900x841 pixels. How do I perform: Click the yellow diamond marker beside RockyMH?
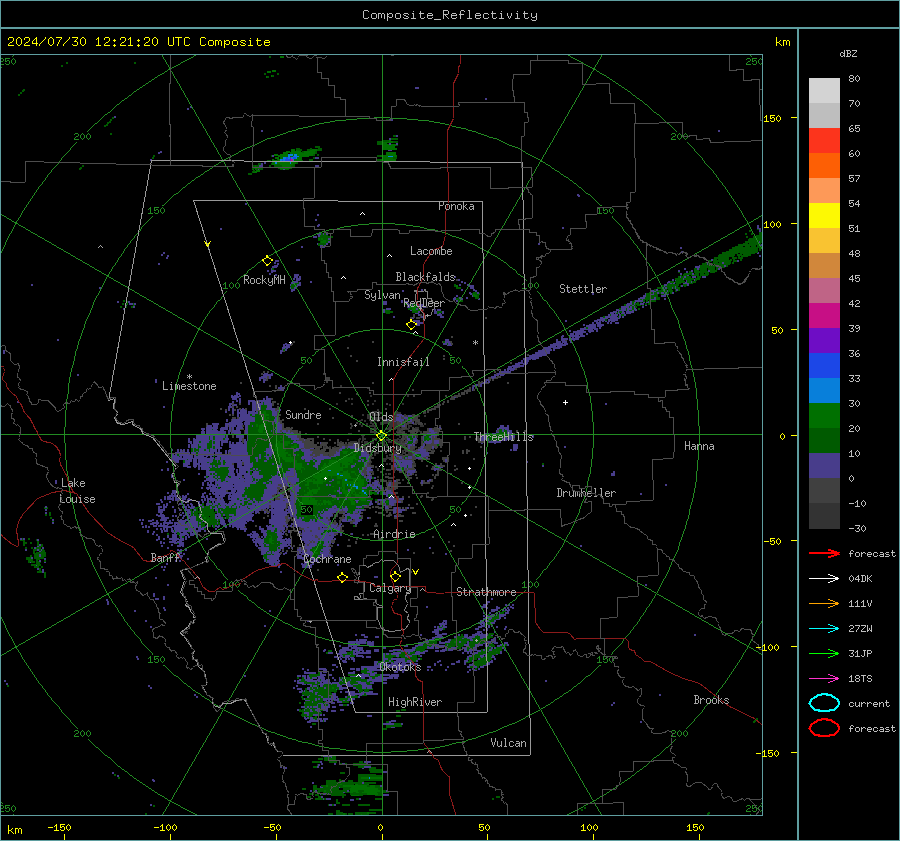pyautogui.click(x=267, y=261)
